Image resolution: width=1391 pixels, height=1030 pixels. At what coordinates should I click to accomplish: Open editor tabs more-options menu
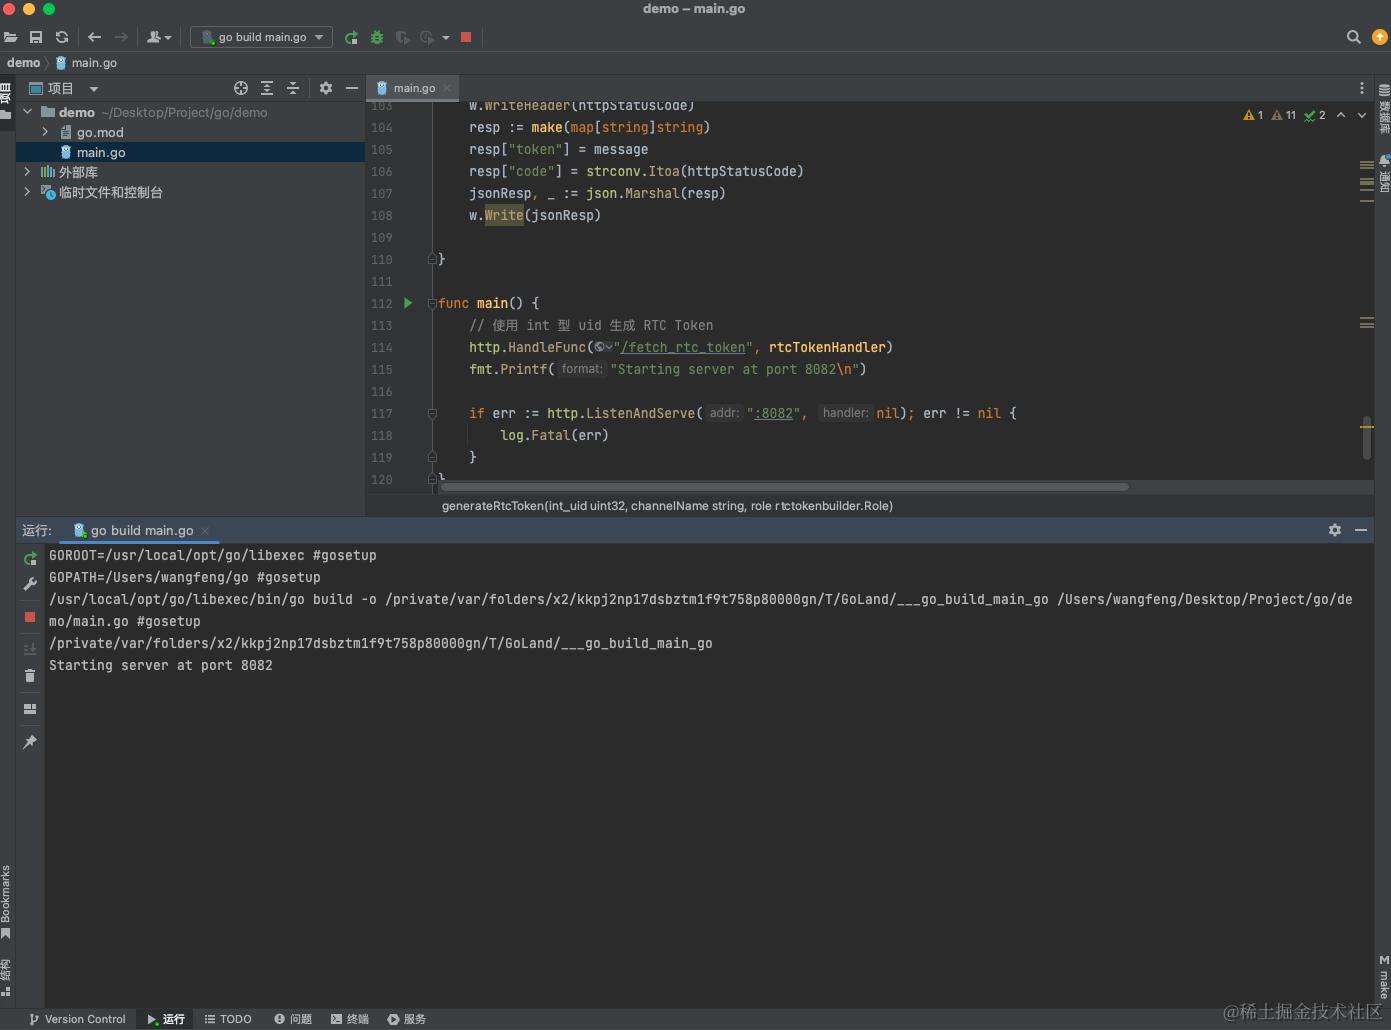1362,88
